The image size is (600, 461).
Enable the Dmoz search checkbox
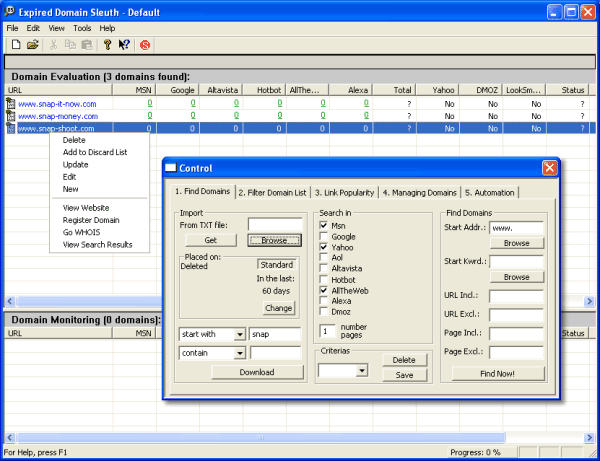324,311
